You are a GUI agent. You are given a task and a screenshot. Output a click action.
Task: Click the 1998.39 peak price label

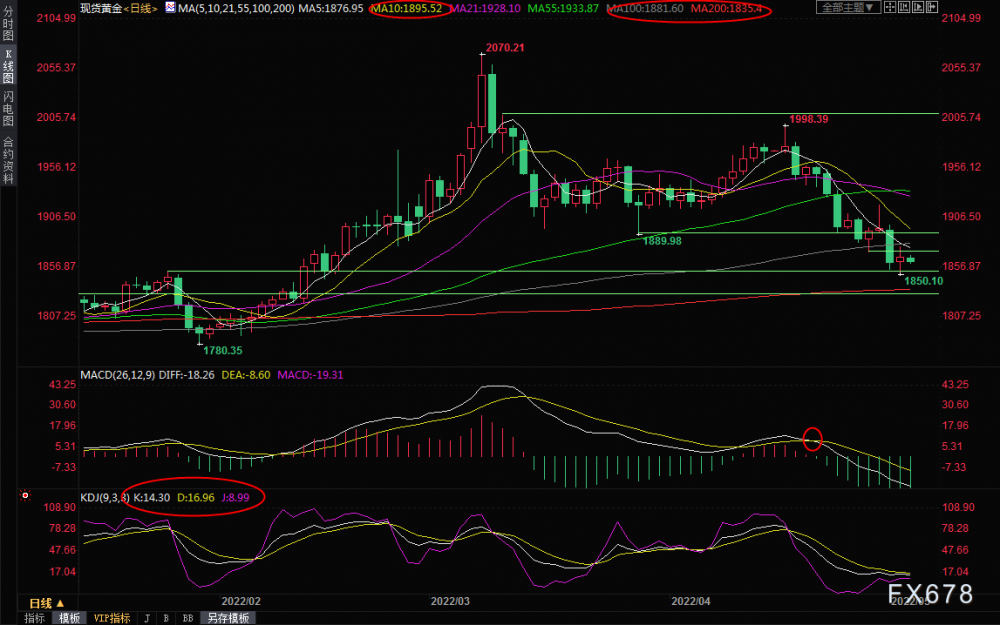pyautogui.click(x=809, y=119)
